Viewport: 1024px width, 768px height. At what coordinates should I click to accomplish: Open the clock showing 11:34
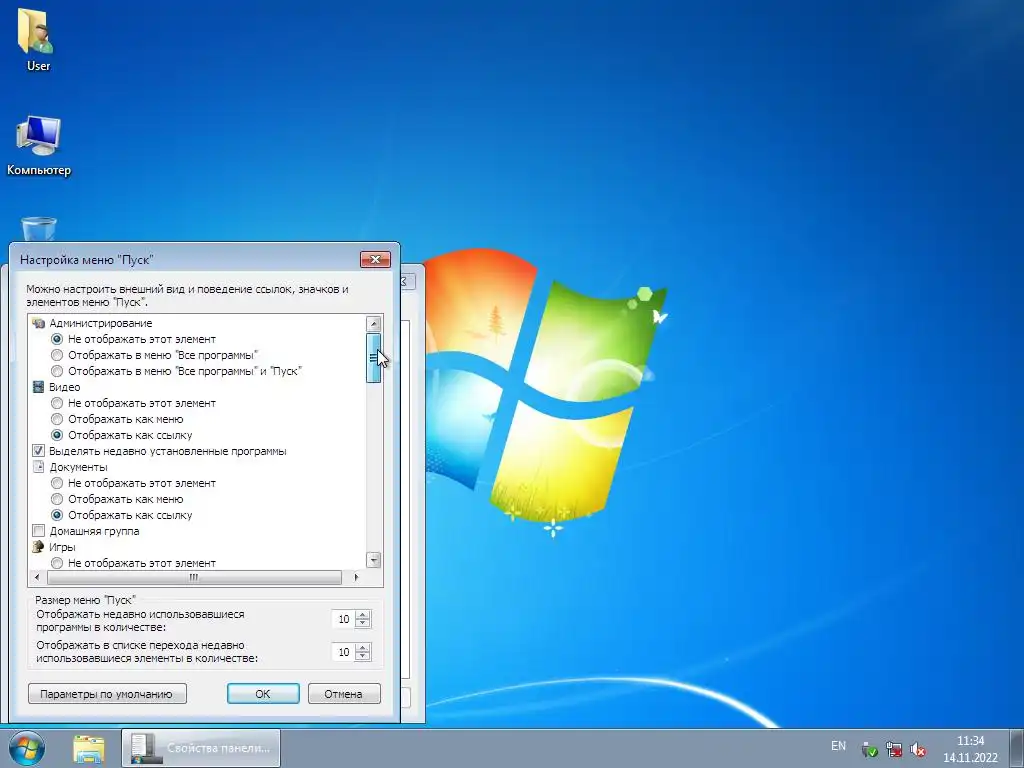(970, 749)
